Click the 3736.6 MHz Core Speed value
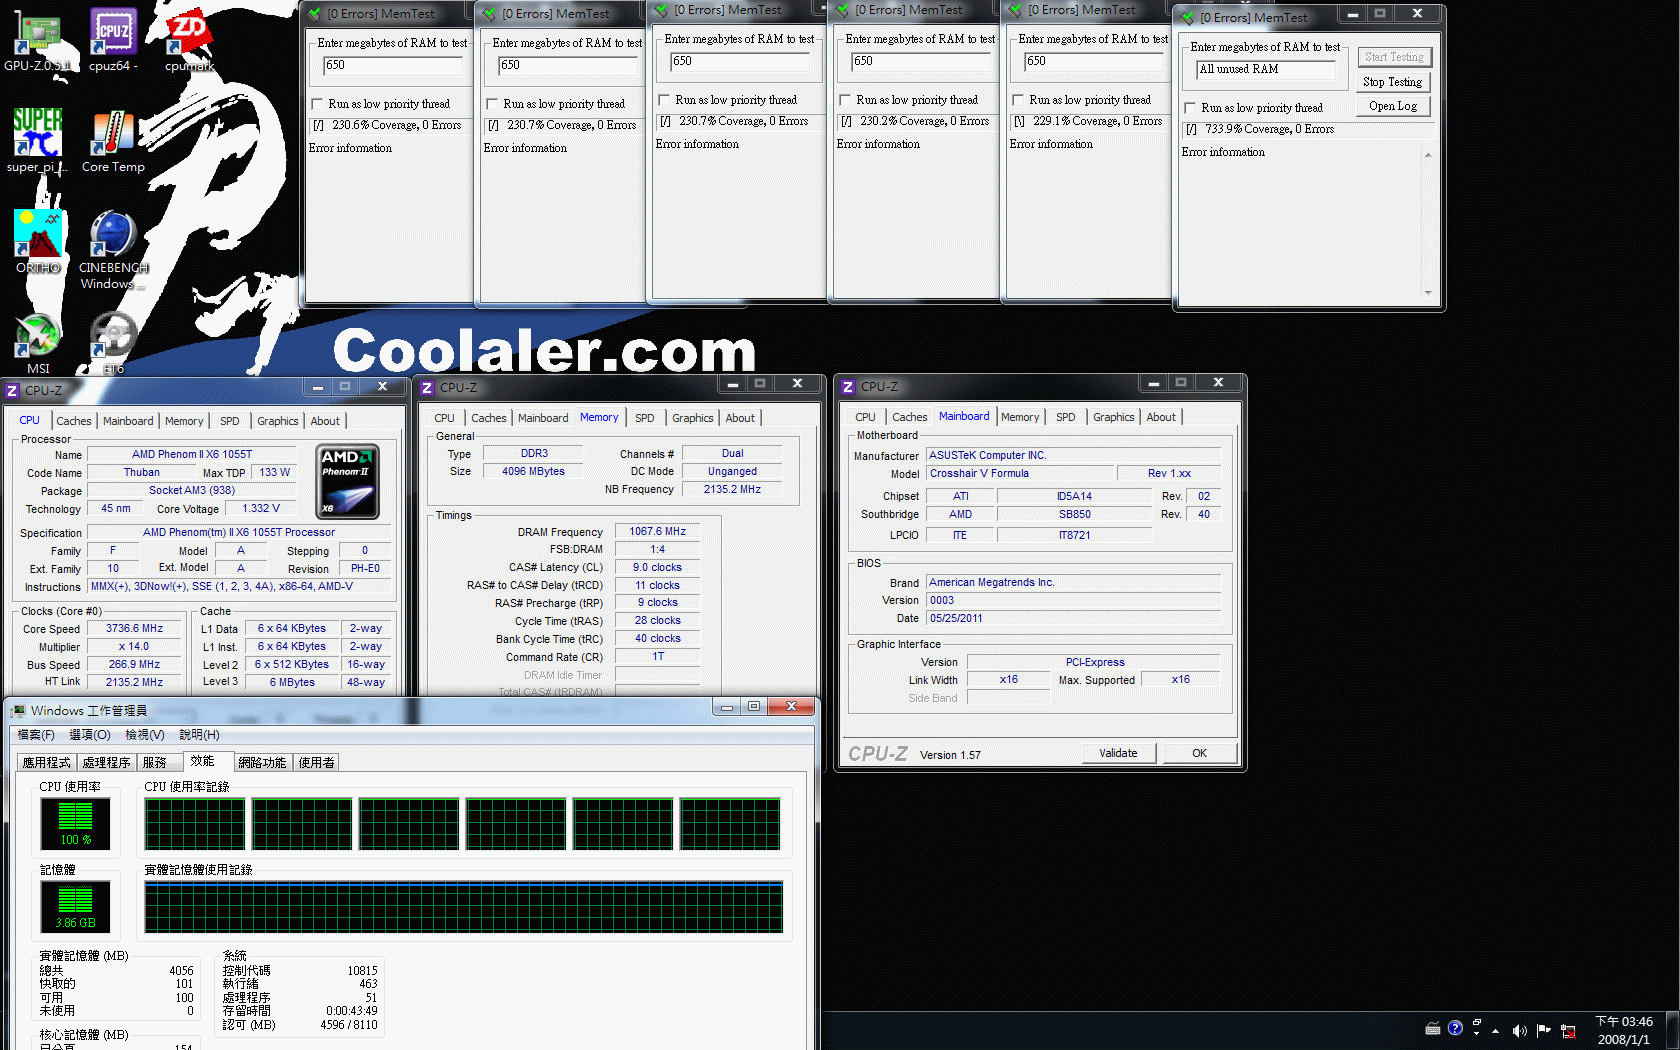 coord(135,629)
